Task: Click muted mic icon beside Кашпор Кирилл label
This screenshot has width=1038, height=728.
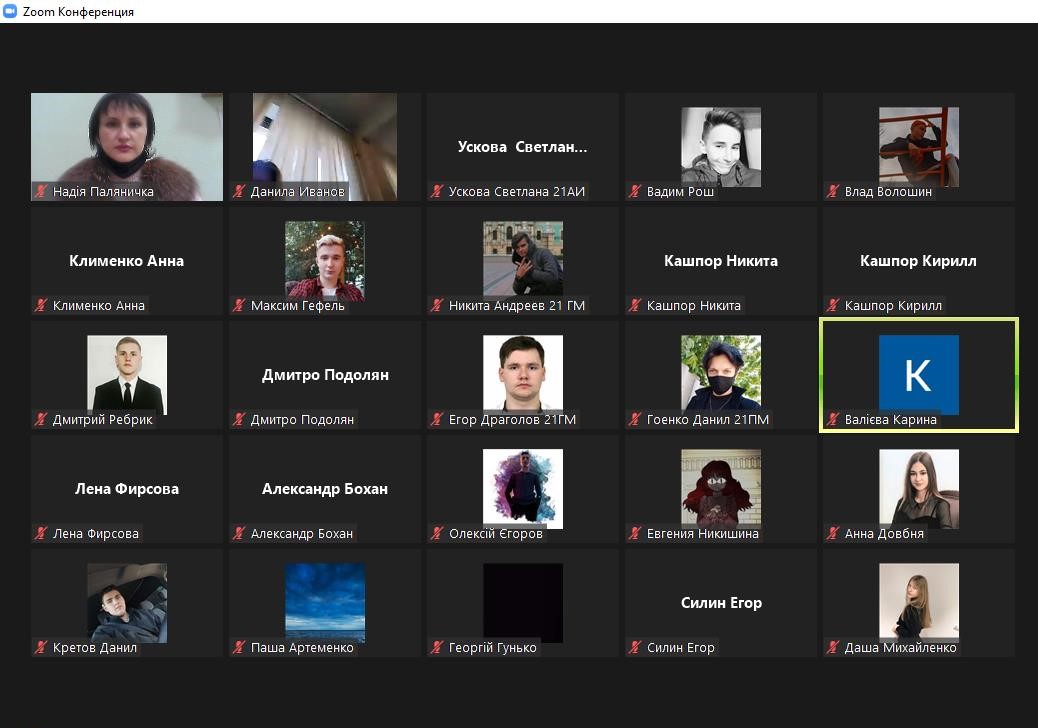Action: pos(833,305)
